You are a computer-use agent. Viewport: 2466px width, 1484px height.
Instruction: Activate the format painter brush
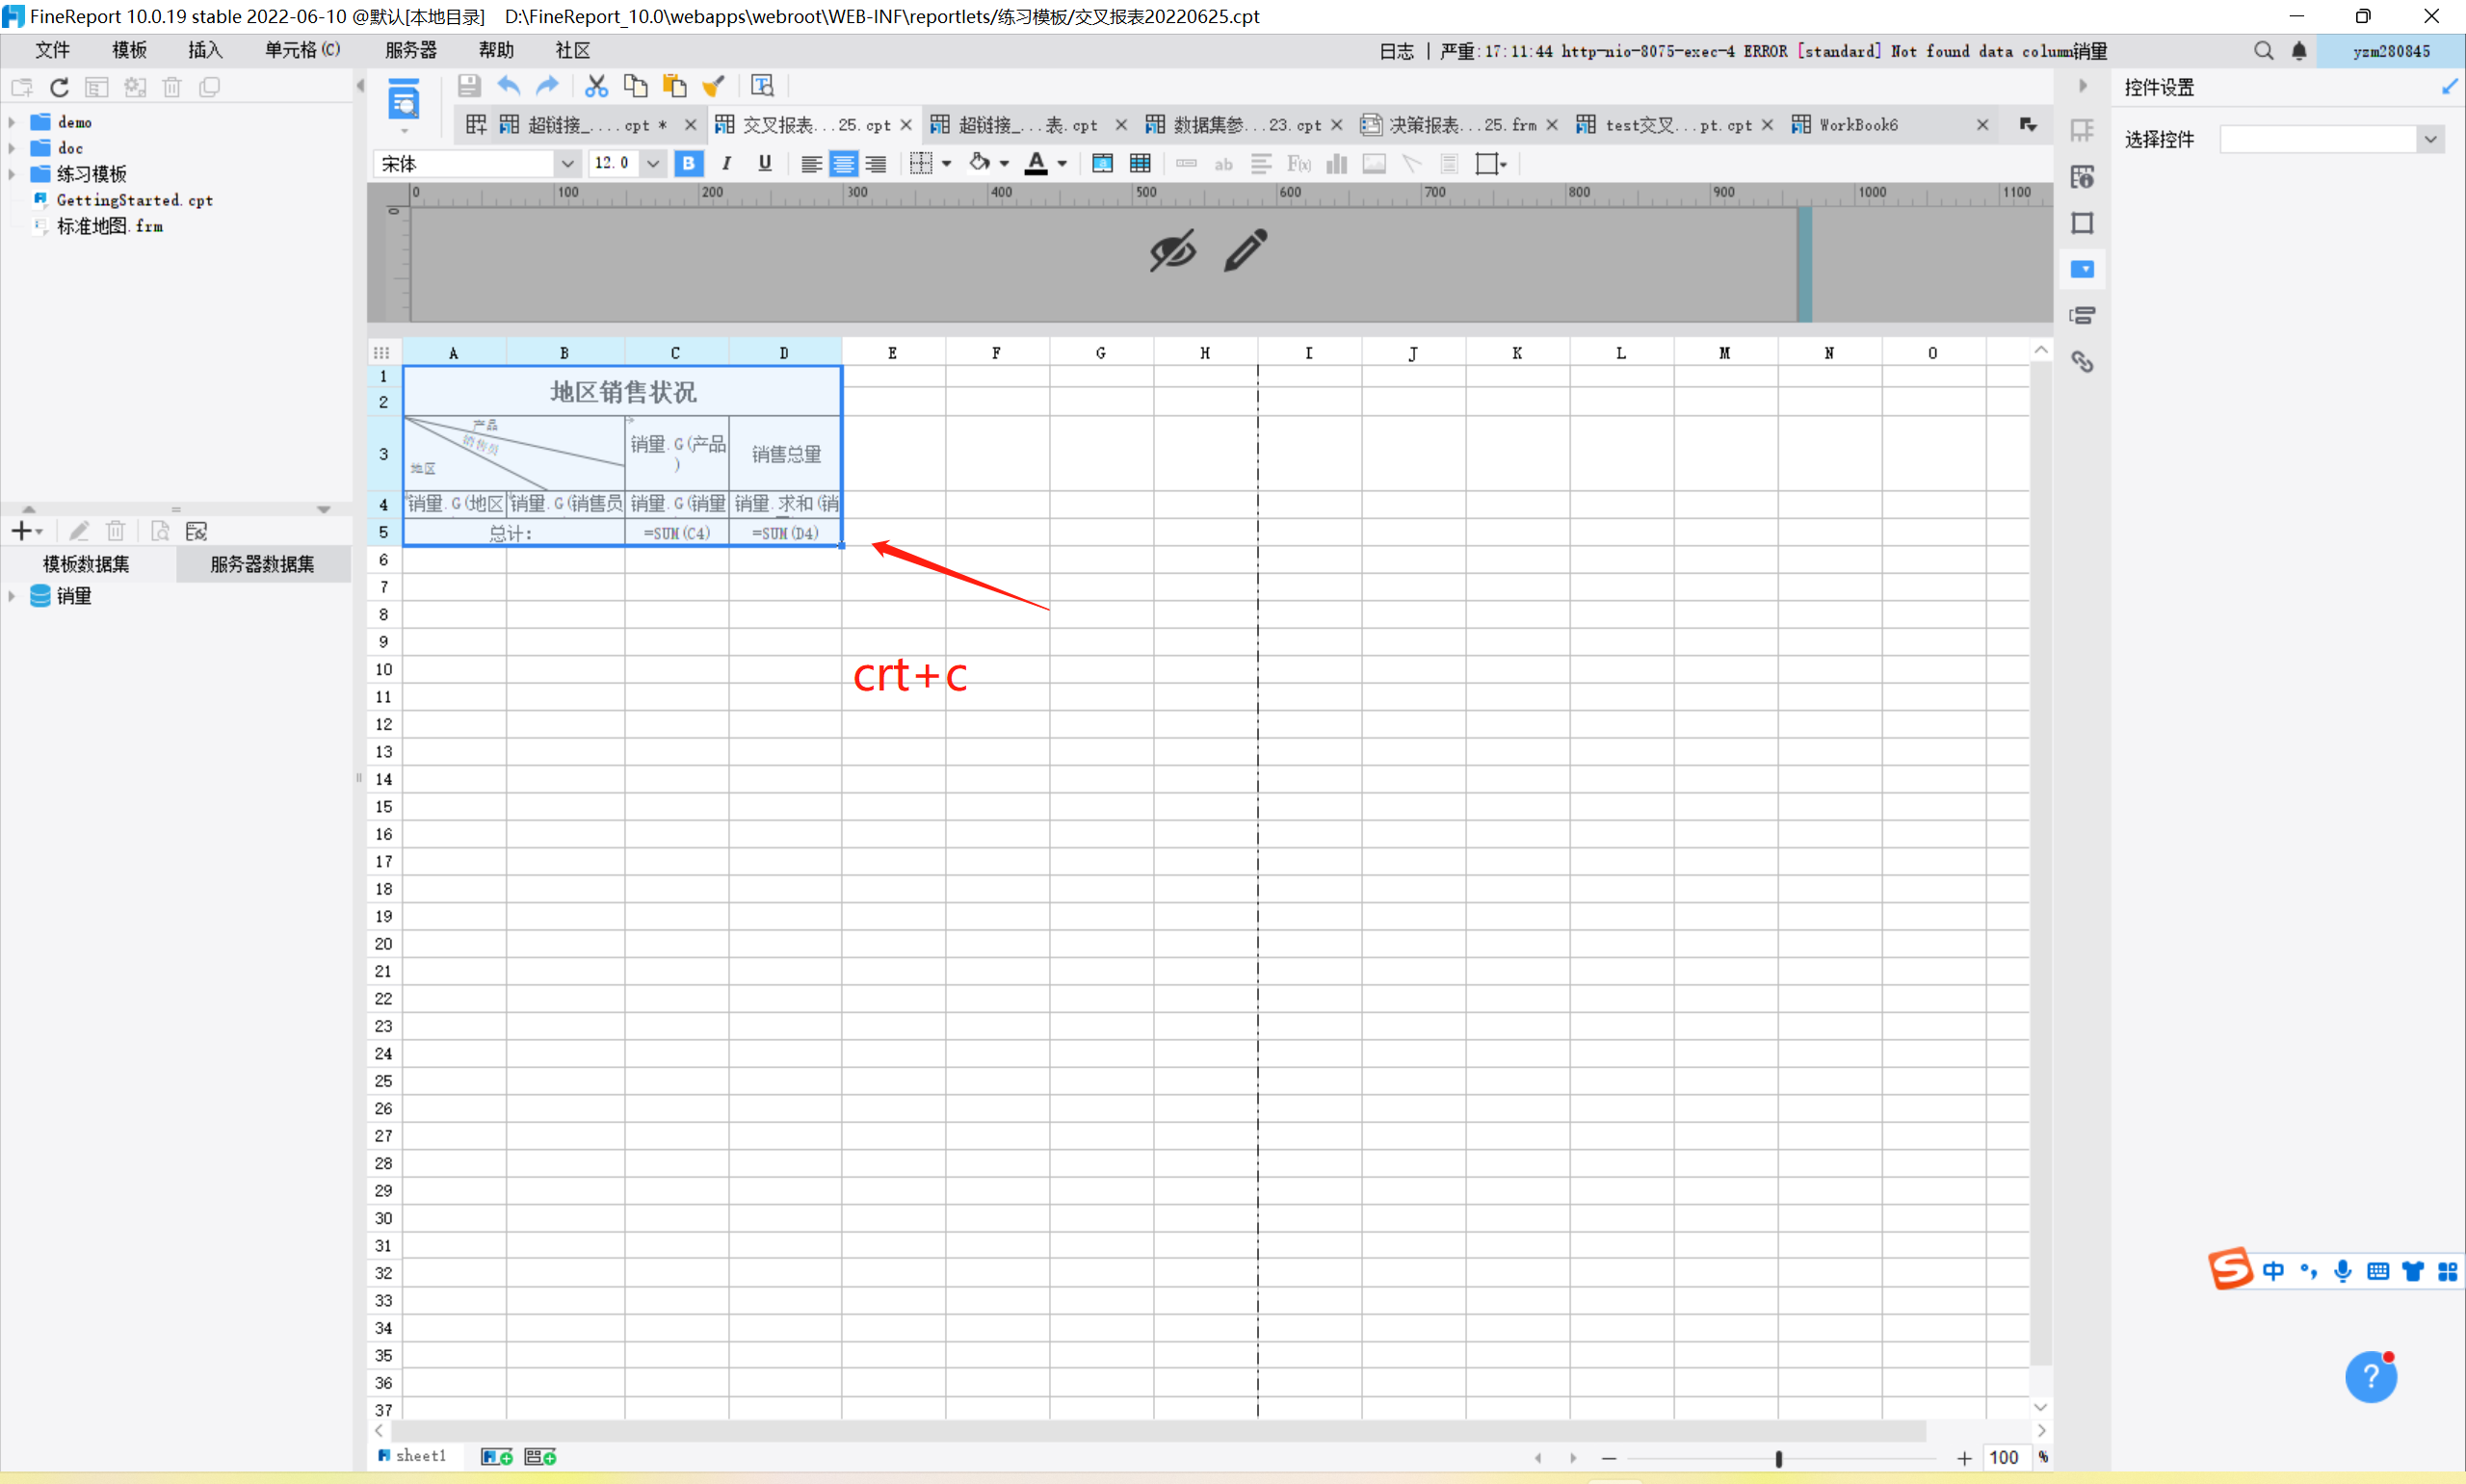(714, 86)
